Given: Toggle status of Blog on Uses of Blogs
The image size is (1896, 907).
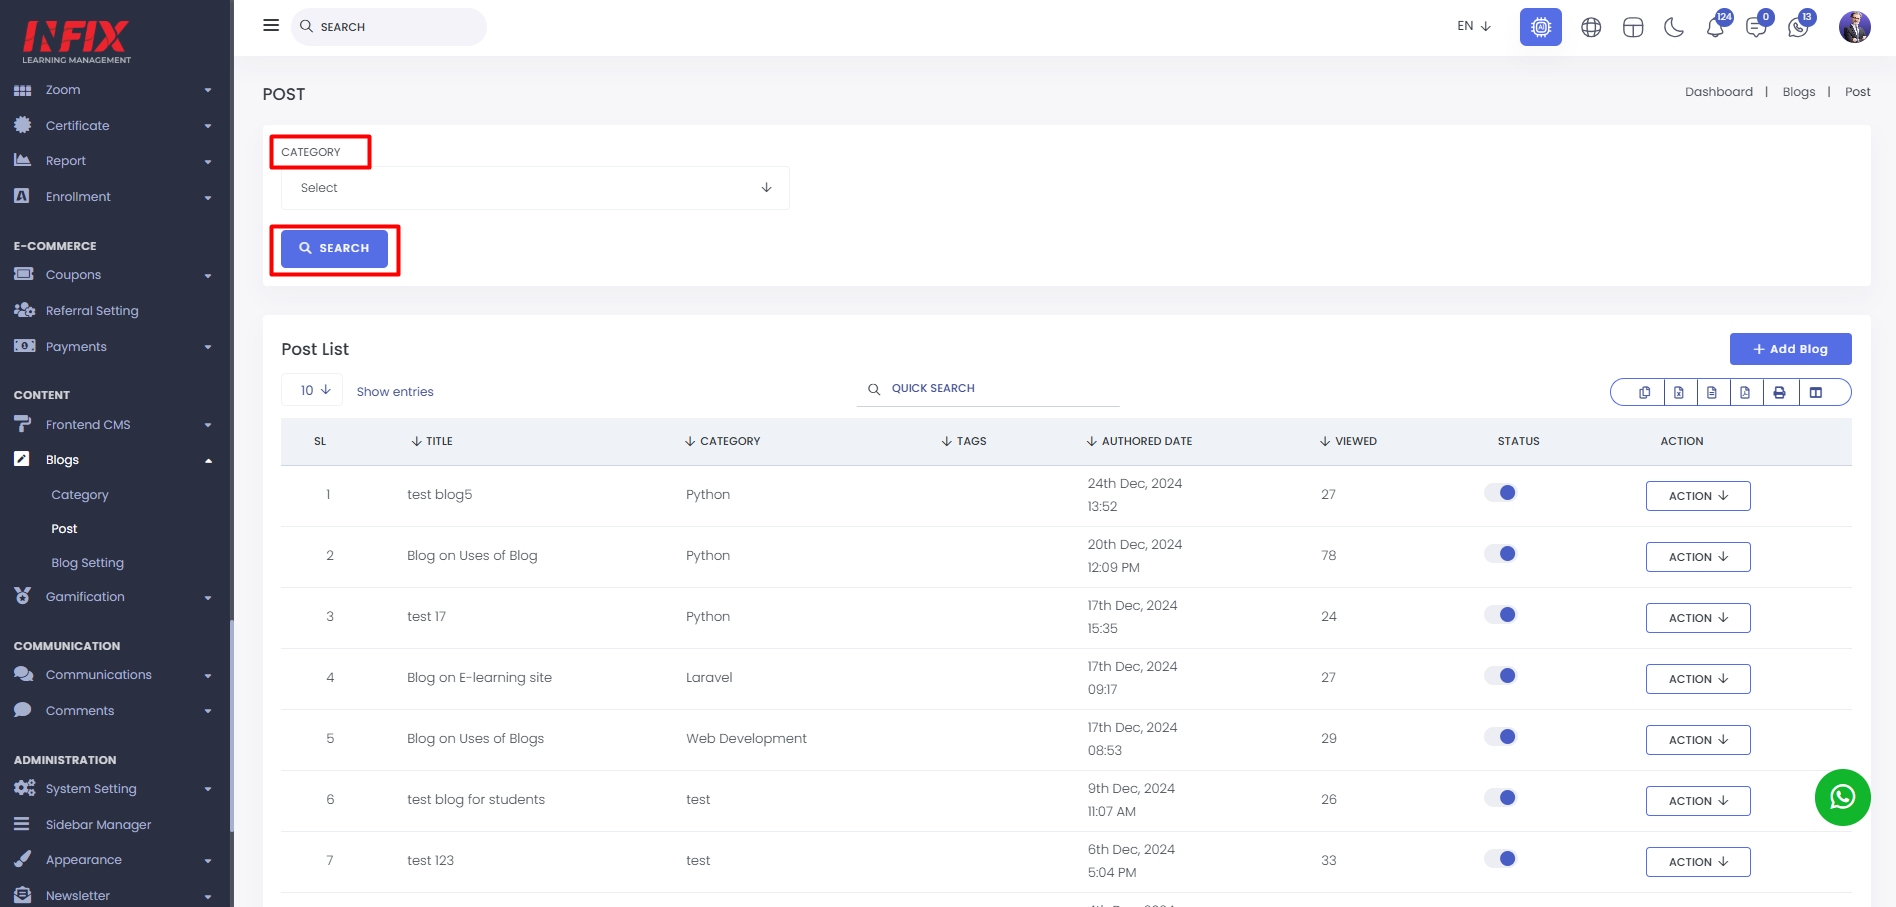Looking at the screenshot, I should point(1500,737).
